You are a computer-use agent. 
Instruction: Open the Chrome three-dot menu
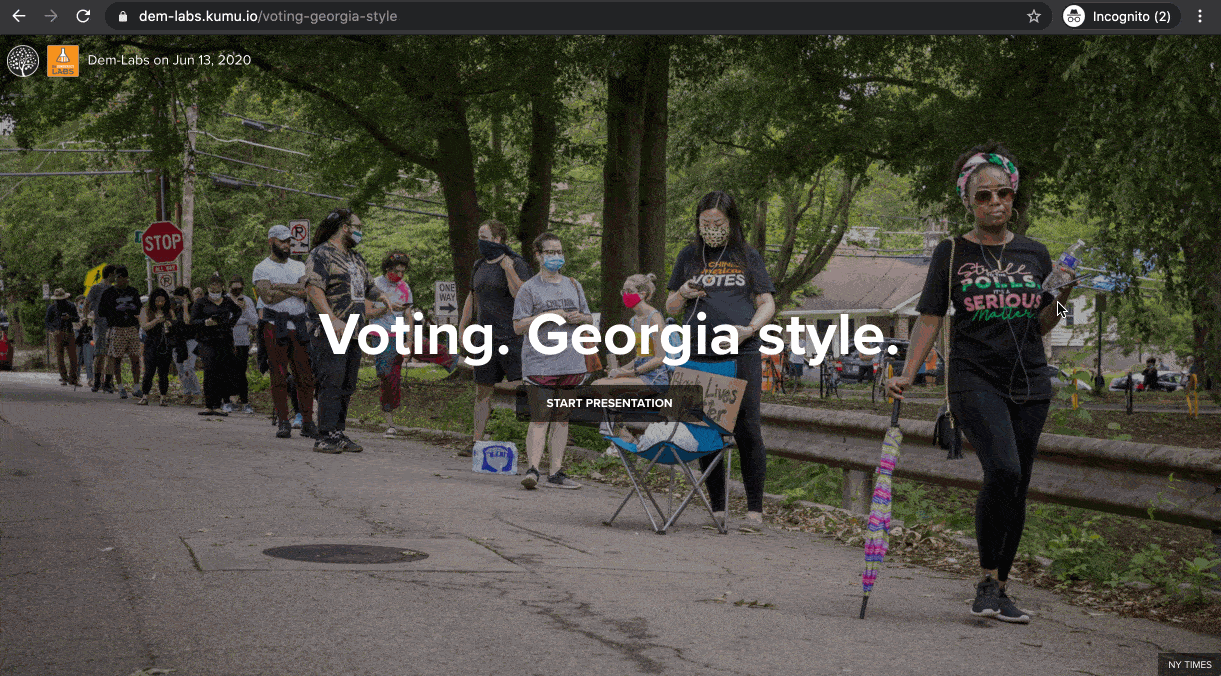point(1200,16)
